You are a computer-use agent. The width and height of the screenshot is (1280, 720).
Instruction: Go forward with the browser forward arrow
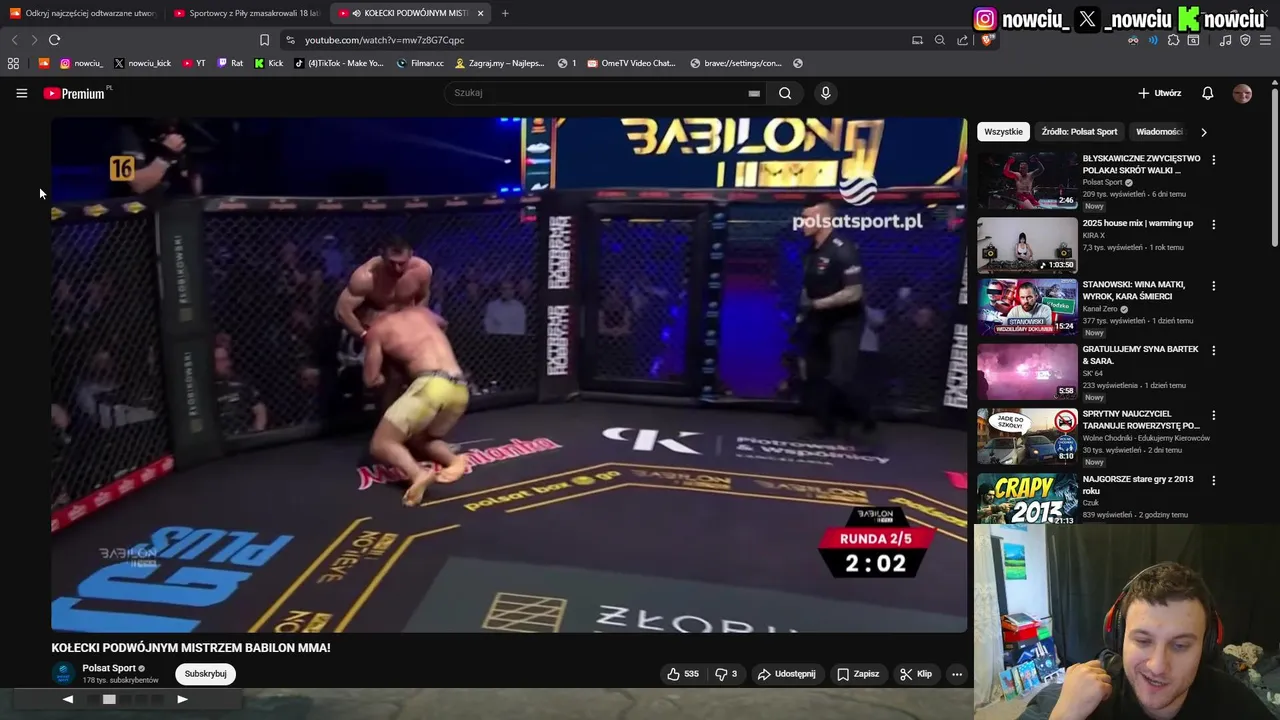pyautogui.click(x=34, y=40)
